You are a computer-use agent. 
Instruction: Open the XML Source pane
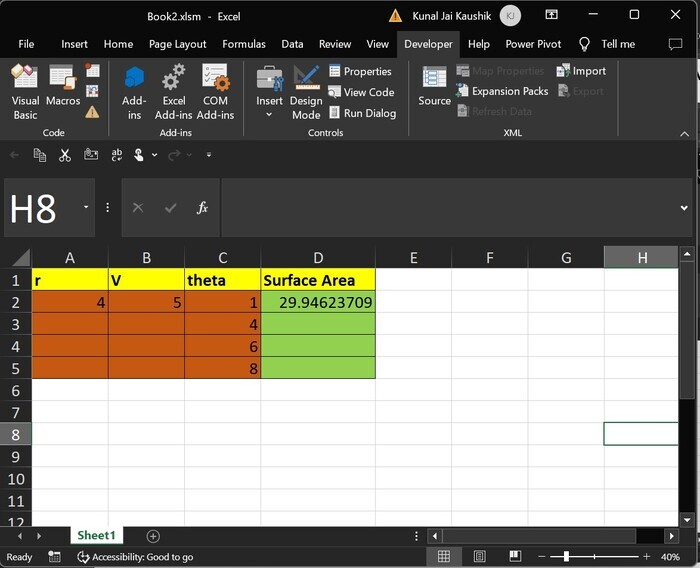pyautogui.click(x=434, y=86)
